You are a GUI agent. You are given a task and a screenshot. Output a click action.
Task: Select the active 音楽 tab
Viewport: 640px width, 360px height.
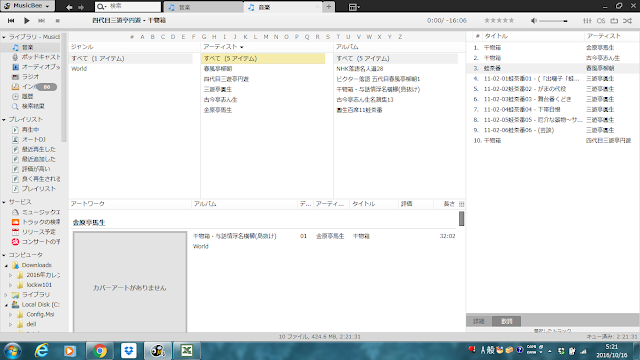click(x=283, y=7)
